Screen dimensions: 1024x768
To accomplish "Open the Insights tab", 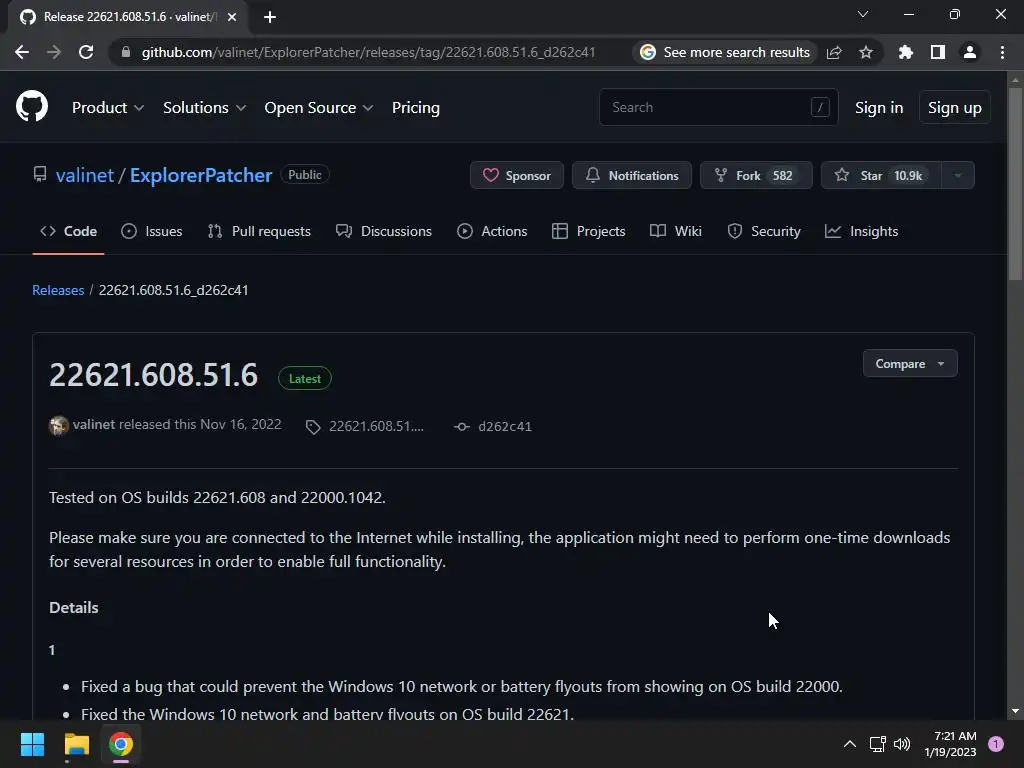I will (861, 231).
